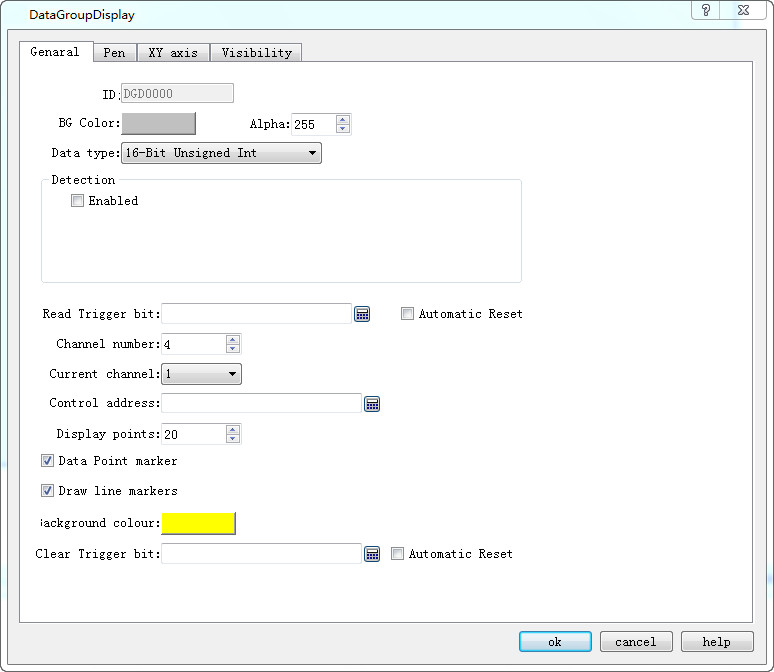Uncheck Draw line markers option
The width and height of the screenshot is (774, 672).
47,491
